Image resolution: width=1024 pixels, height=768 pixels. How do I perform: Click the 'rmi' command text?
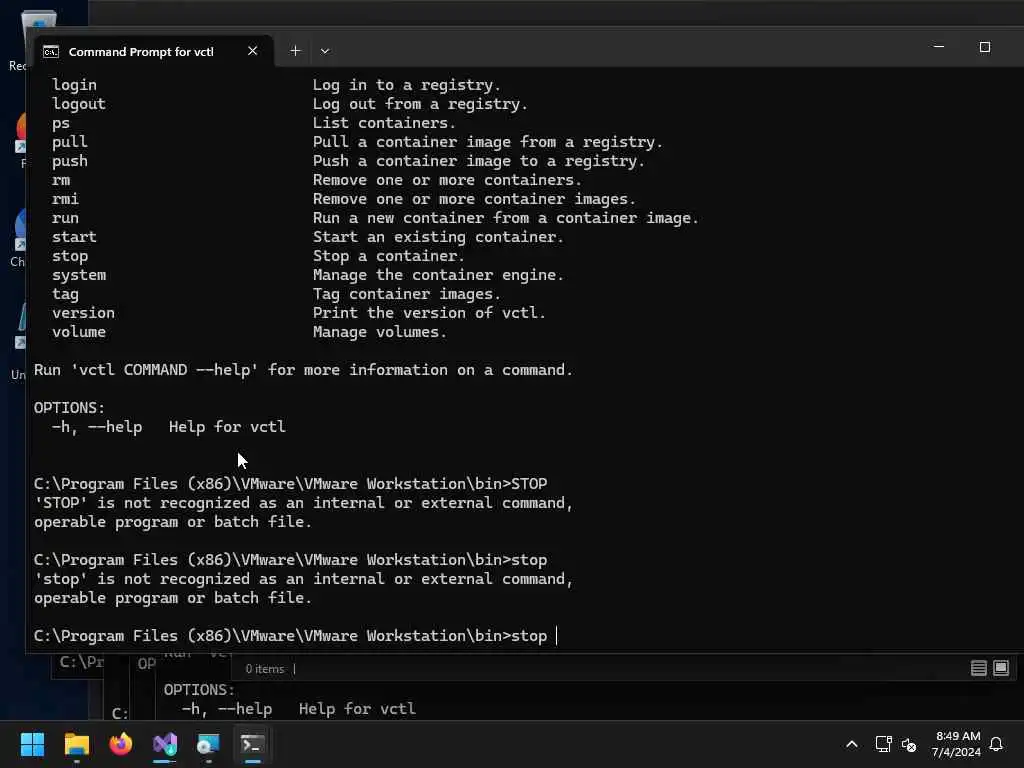click(x=65, y=199)
